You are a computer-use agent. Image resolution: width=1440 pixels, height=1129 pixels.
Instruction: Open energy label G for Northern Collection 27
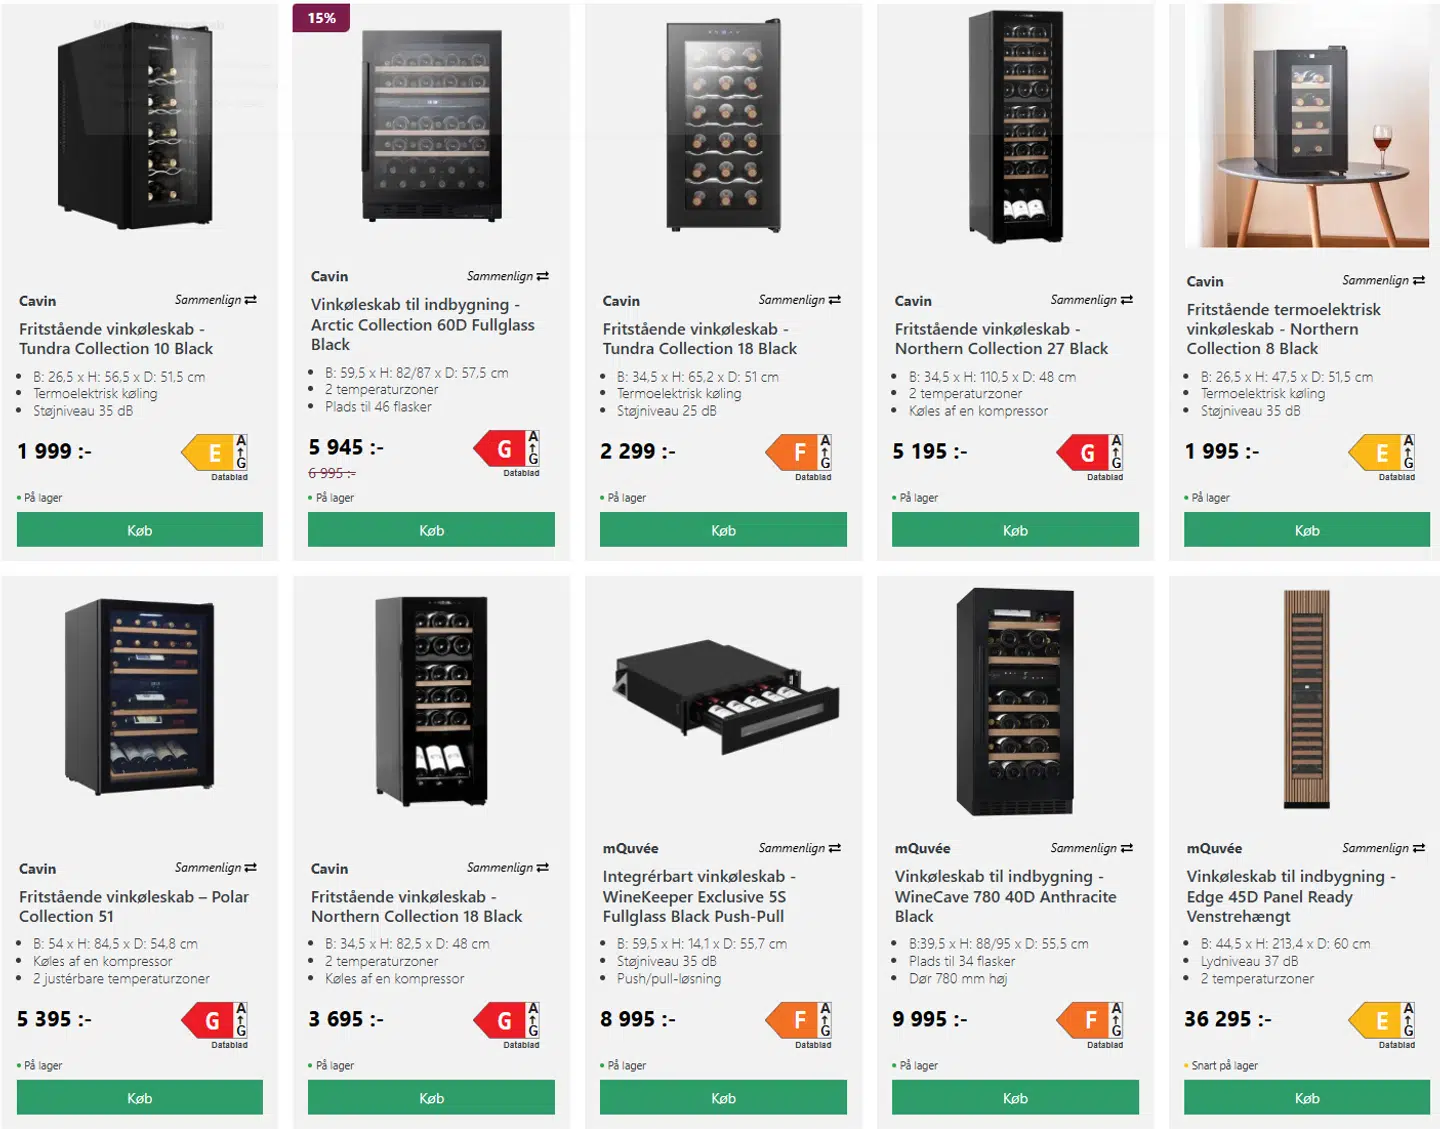coord(1089,453)
